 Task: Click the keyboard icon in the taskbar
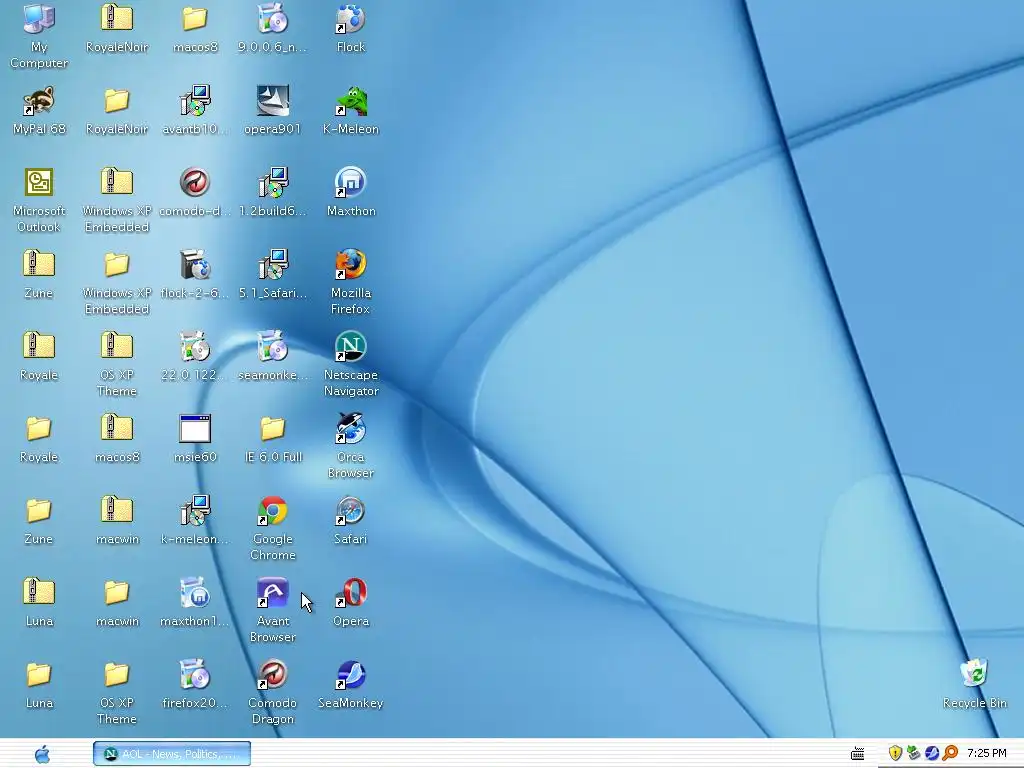tap(857, 754)
